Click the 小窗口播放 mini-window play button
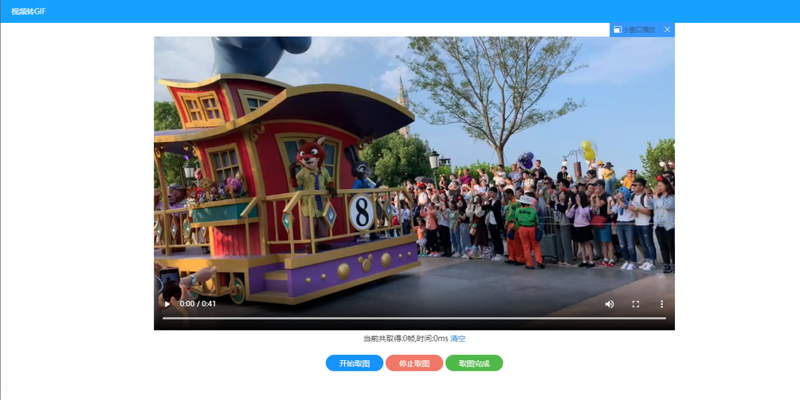The width and height of the screenshot is (800, 400). click(x=635, y=30)
